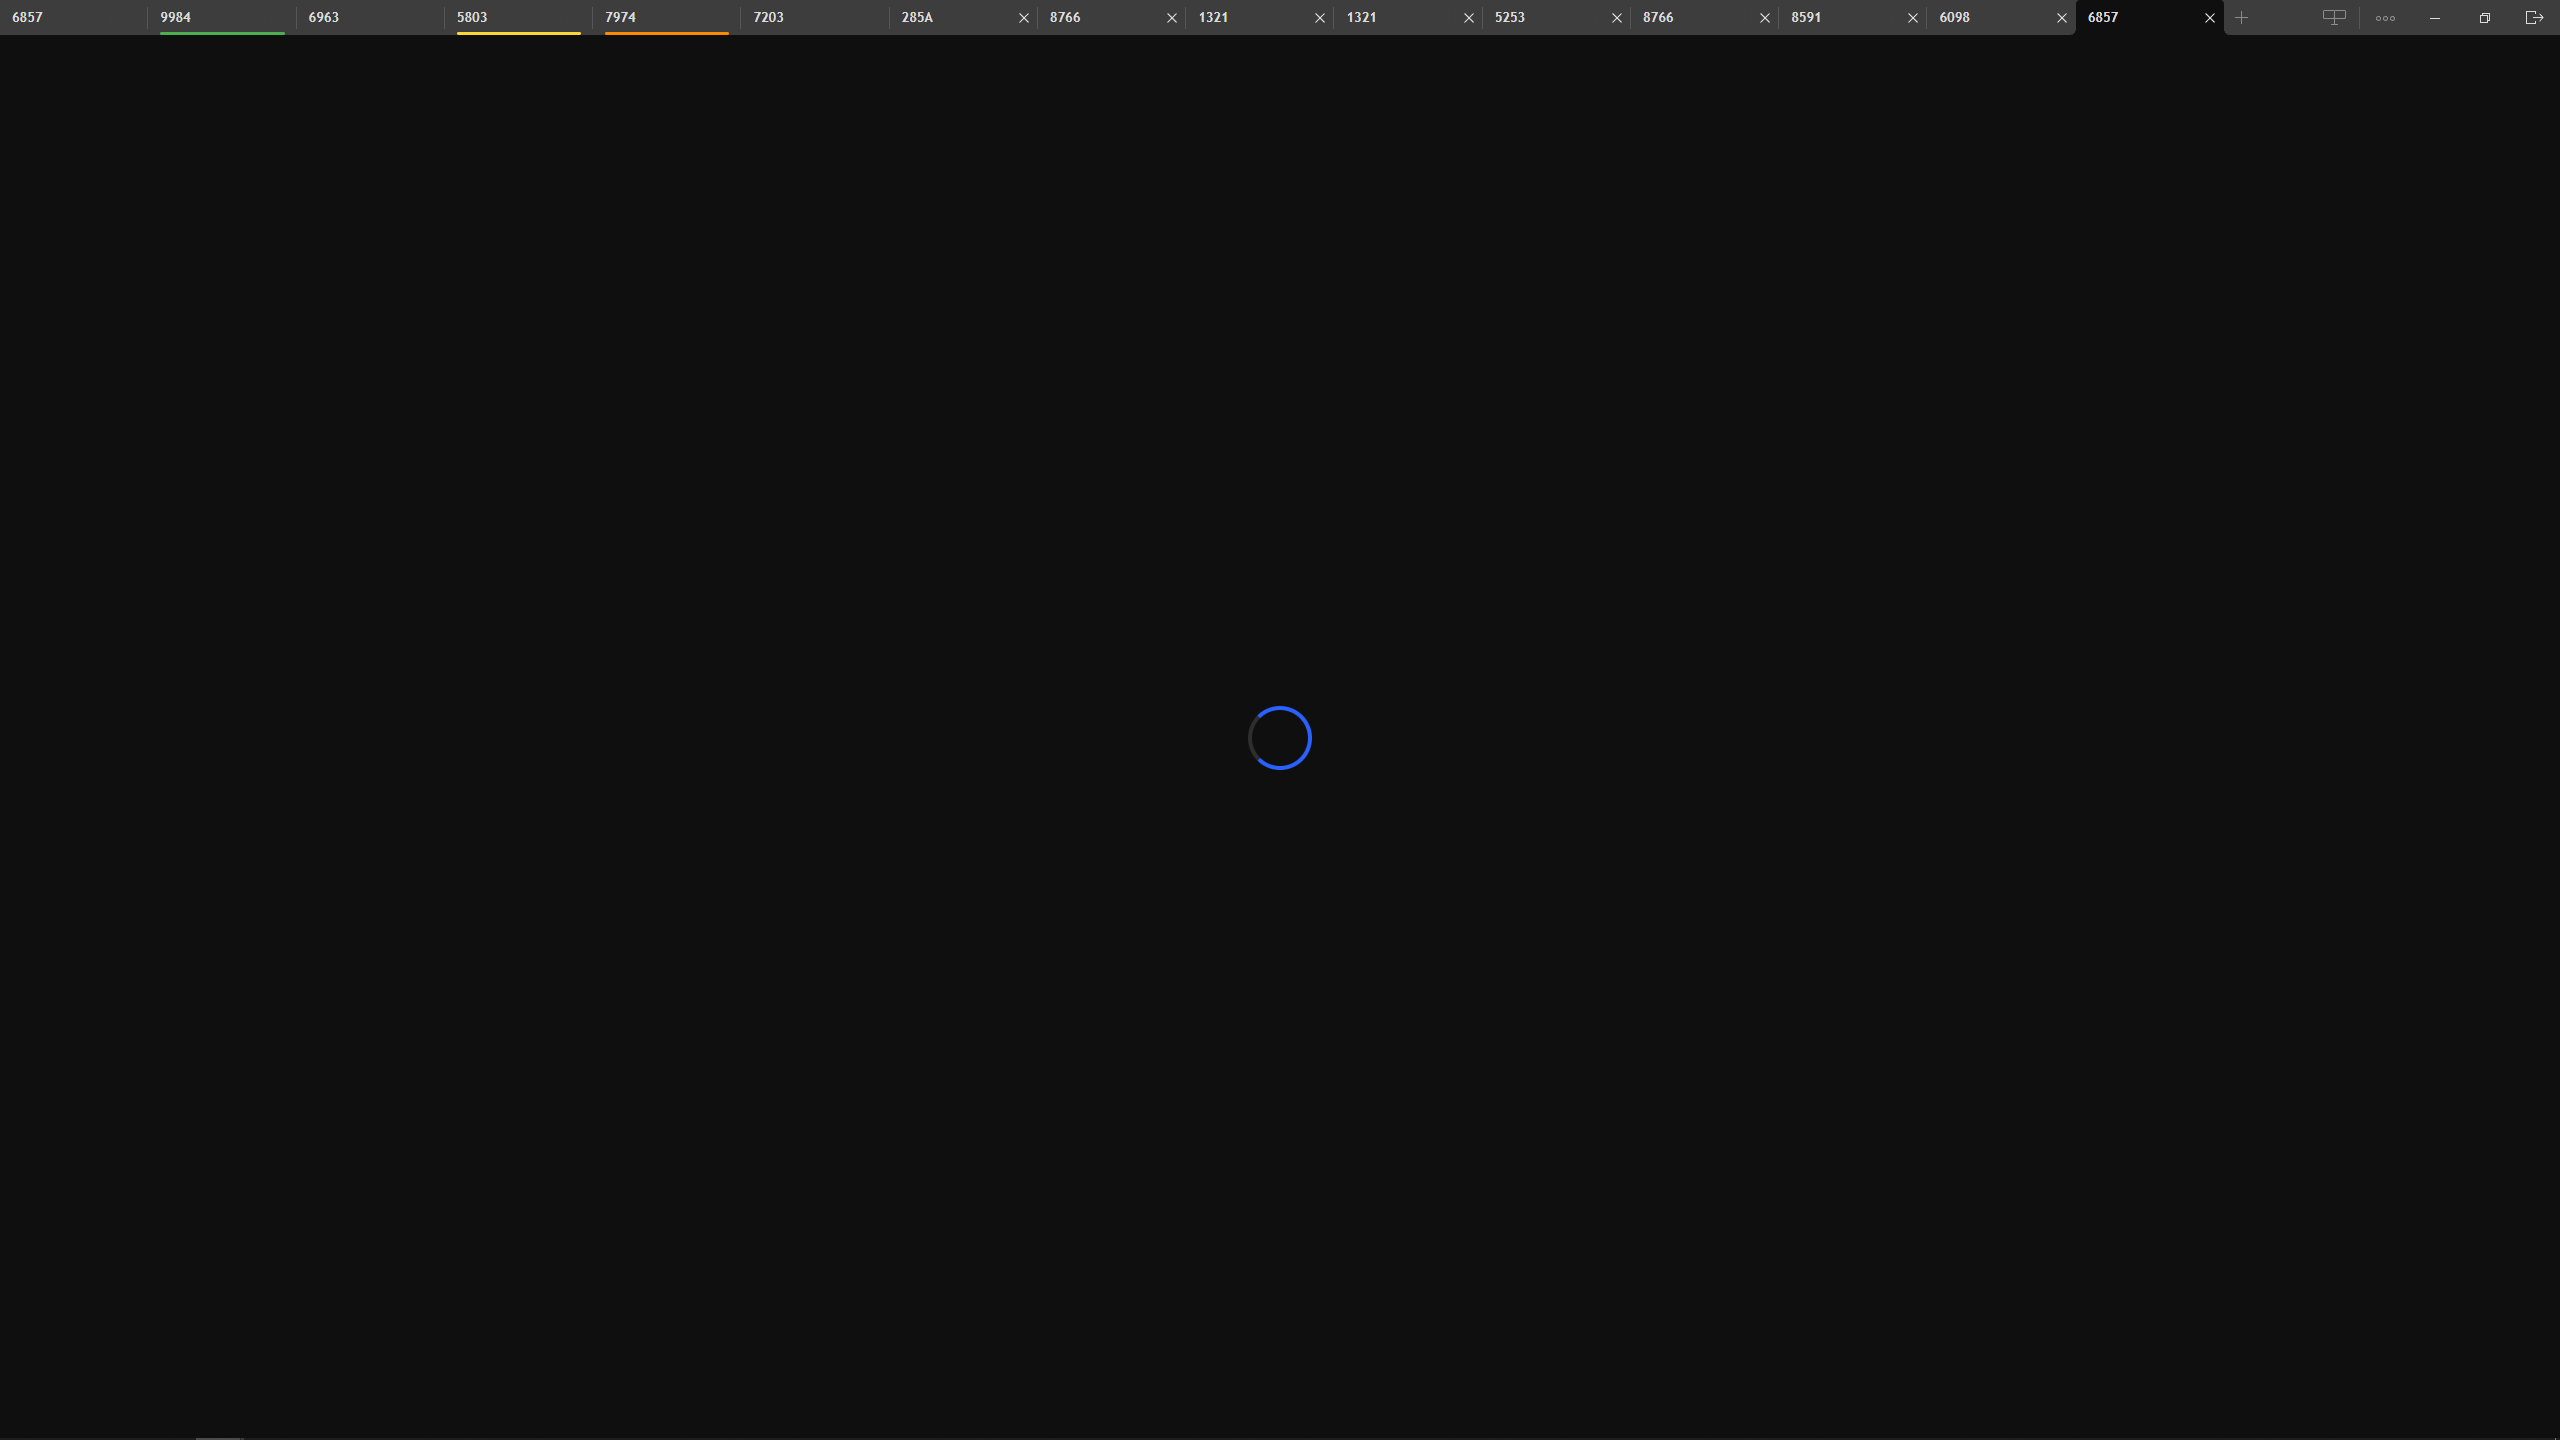Switch to the 6098 tab
The image size is (2560, 1440).
coord(1988,17)
